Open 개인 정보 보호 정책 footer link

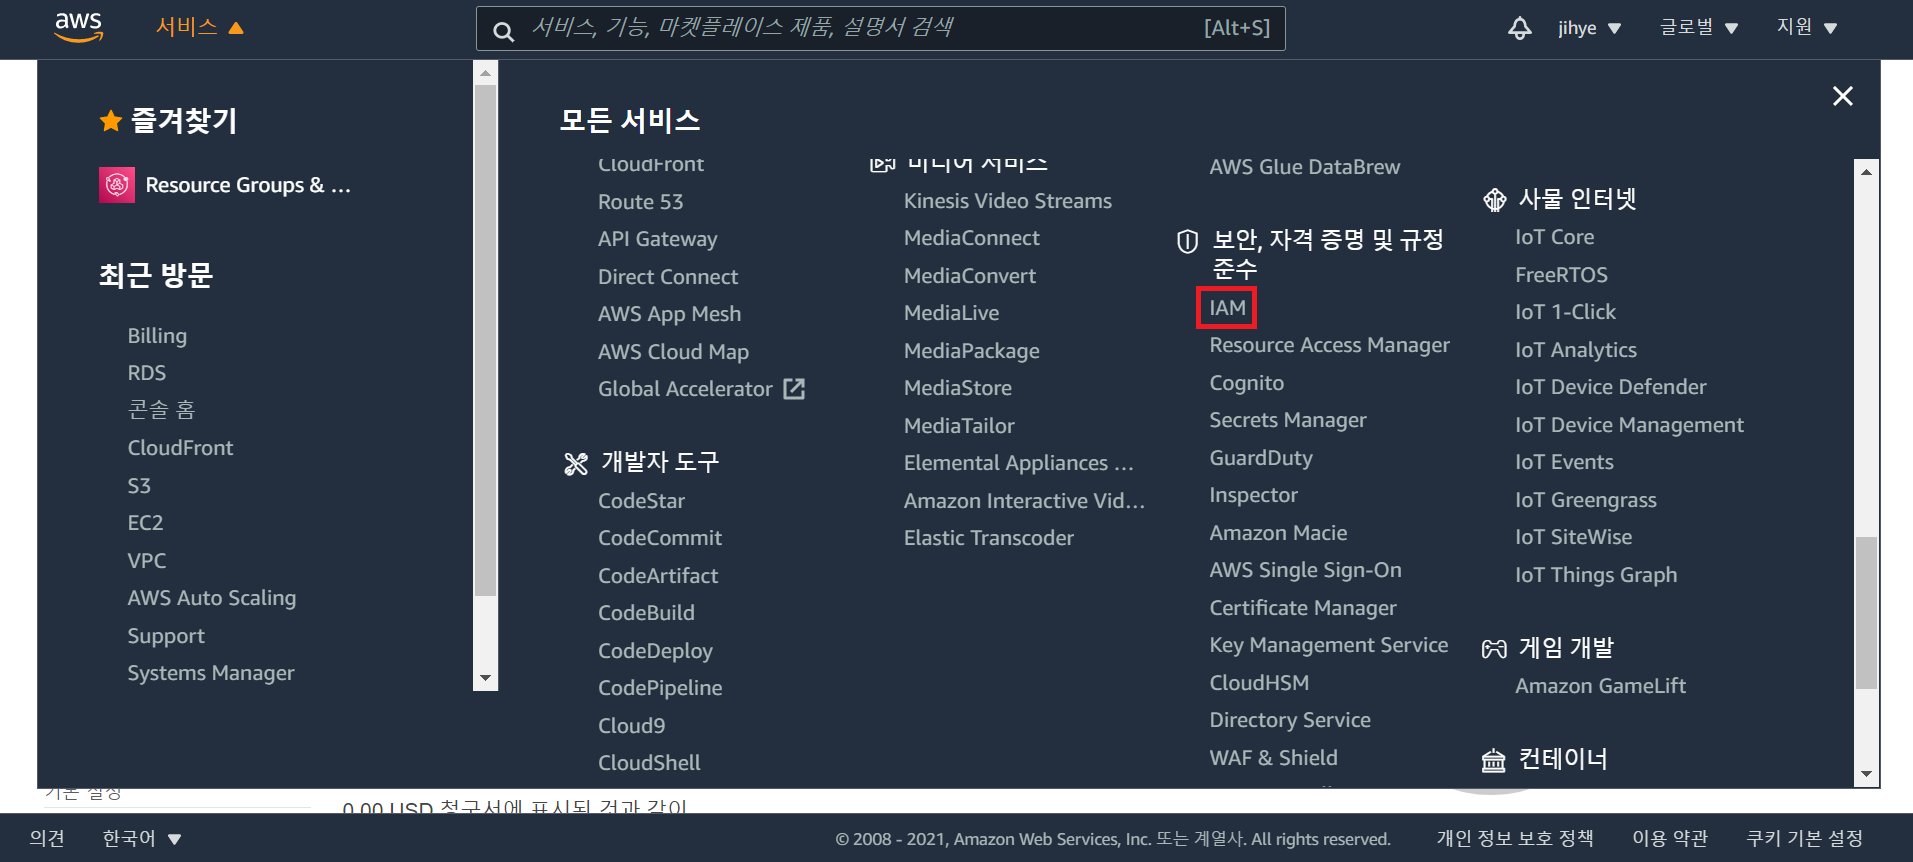1515,838
